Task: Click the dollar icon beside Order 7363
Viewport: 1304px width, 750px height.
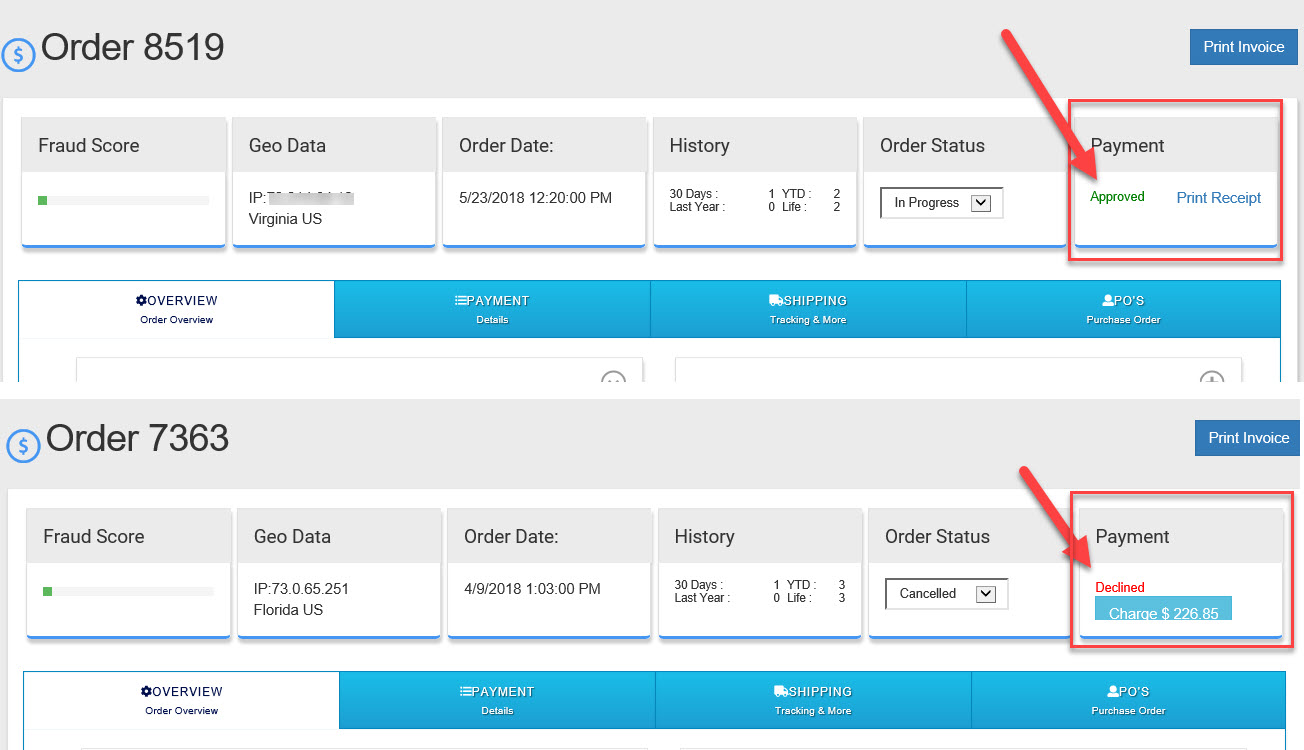Action: pos(23,446)
